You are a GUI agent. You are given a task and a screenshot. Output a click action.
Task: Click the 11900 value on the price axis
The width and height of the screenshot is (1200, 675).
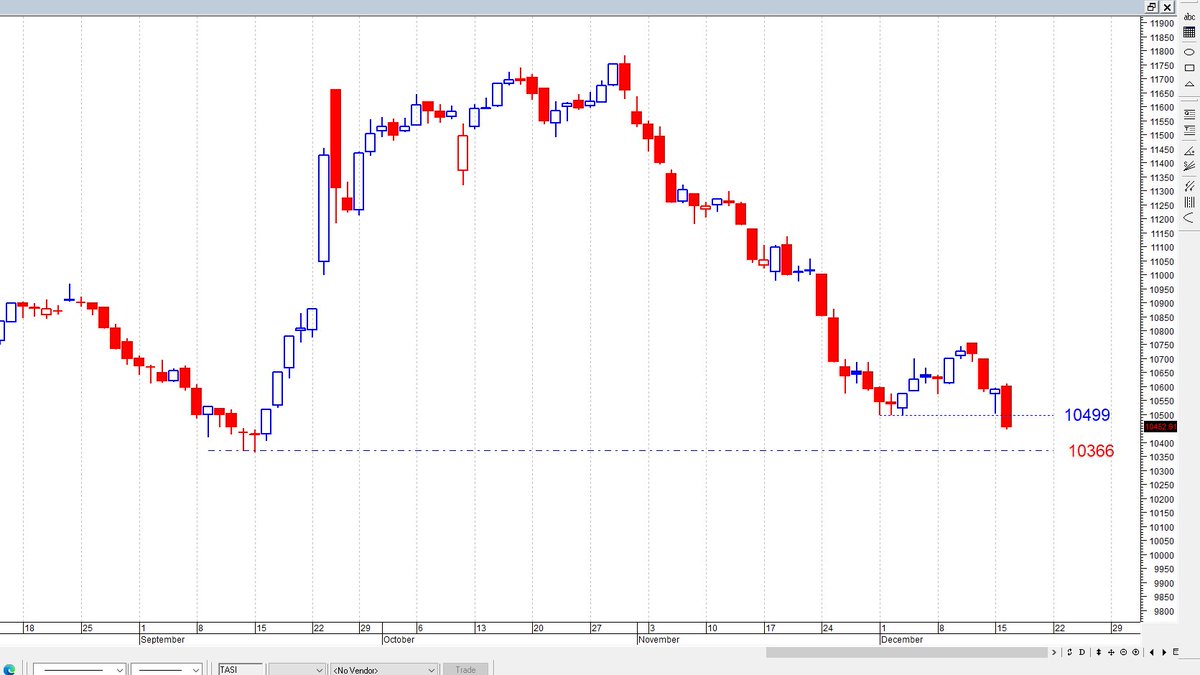tap(1162, 23)
